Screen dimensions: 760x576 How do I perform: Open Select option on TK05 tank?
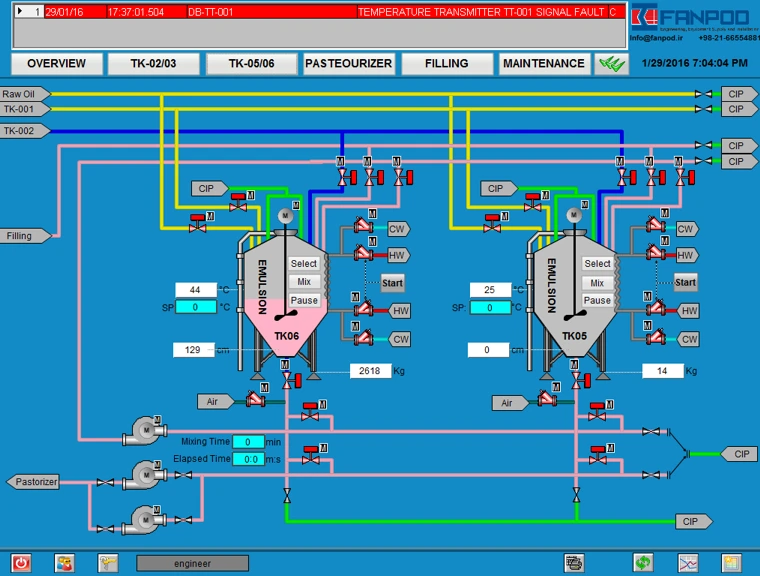[597, 263]
